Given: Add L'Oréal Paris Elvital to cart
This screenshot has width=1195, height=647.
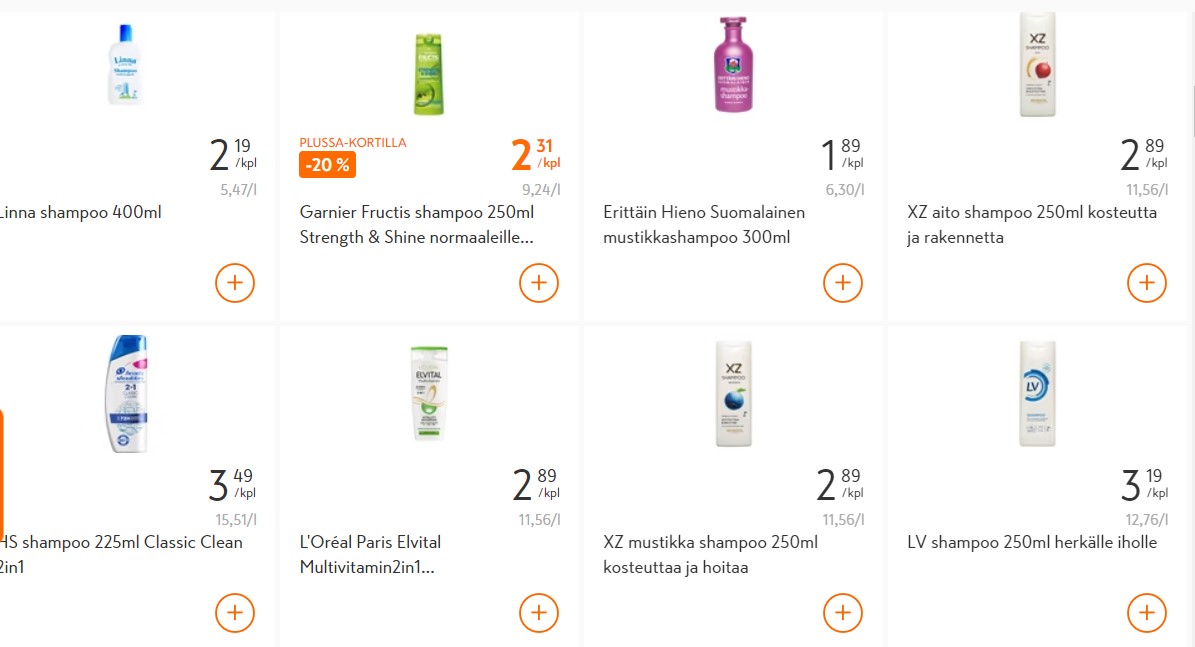Looking at the screenshot, I should click(539, 613).
